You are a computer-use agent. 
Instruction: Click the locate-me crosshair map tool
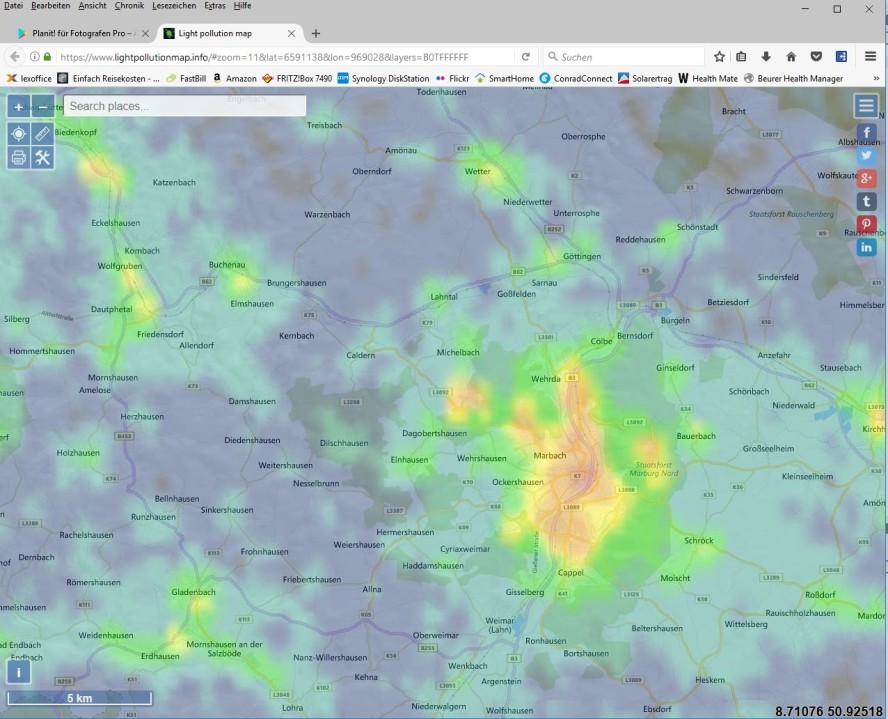click(x=19, y=133)
